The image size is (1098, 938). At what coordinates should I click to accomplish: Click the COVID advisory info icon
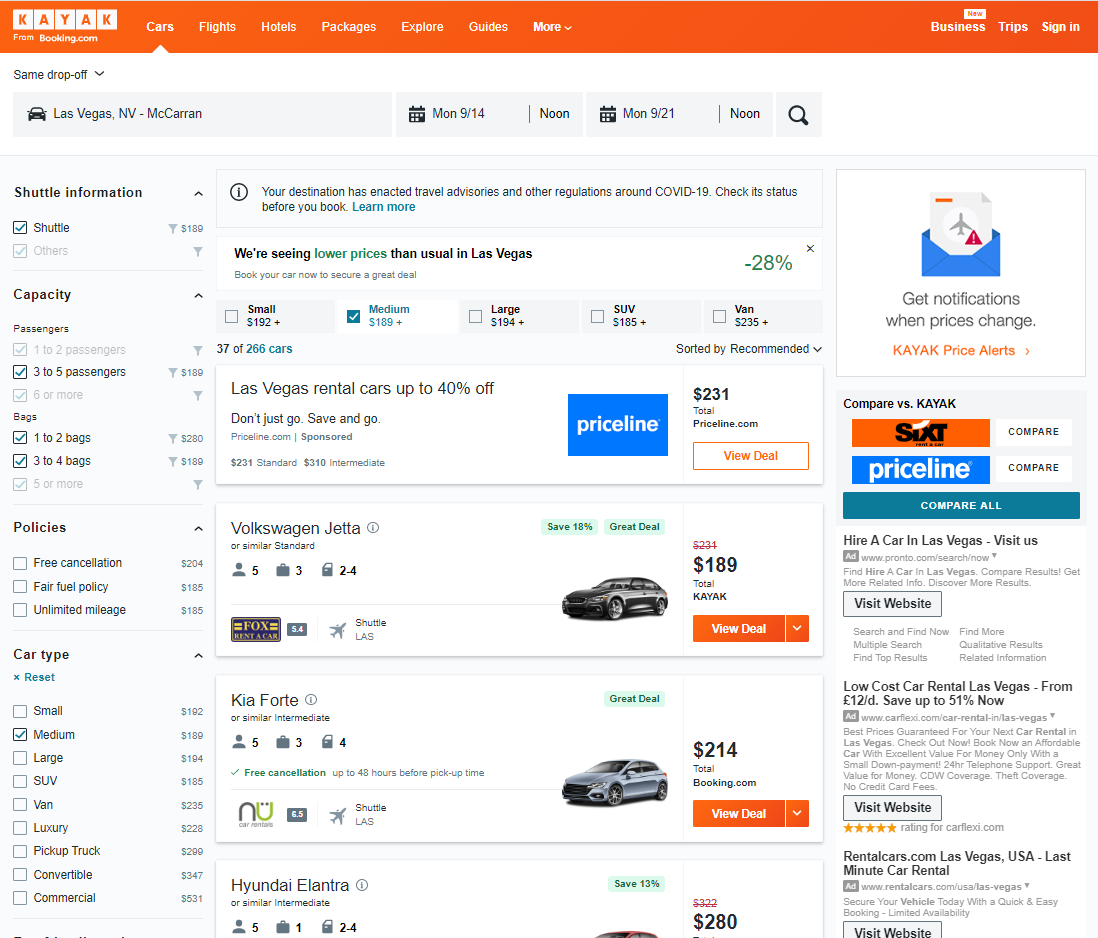[x=239, y=192]
